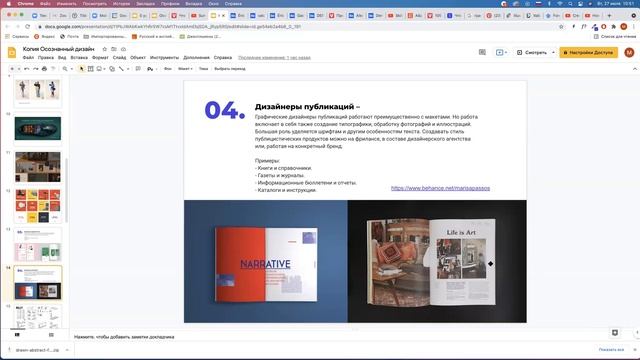Select the brown interior collage slide thumbnail
Viewport: 640px width, 360px height.
click(x=38, y=167)
